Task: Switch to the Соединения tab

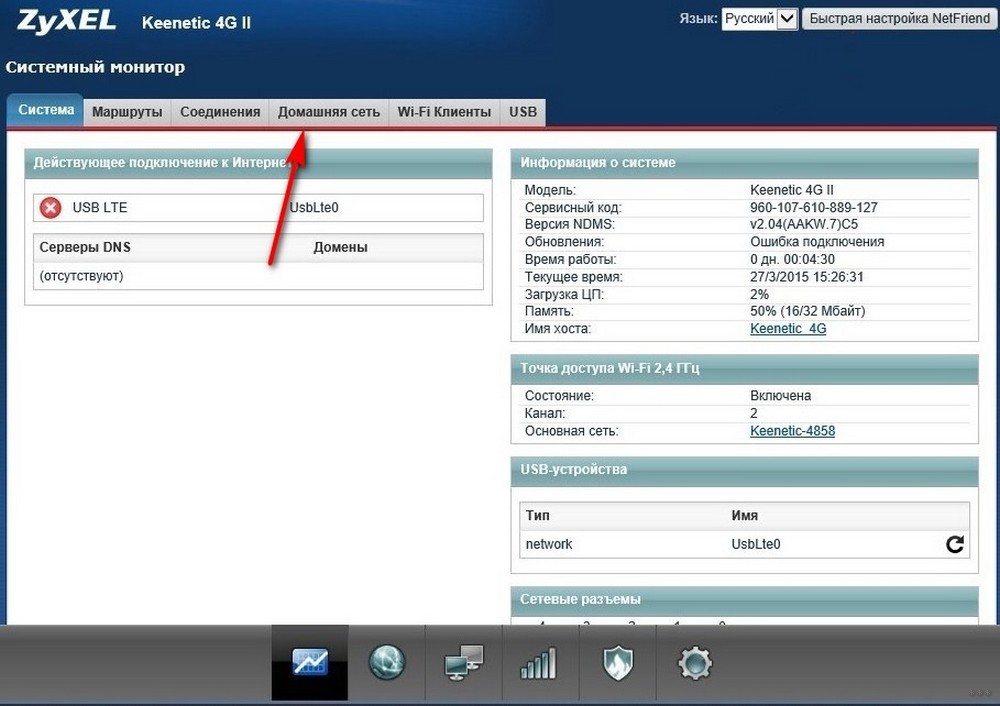Action: point(220,112)
